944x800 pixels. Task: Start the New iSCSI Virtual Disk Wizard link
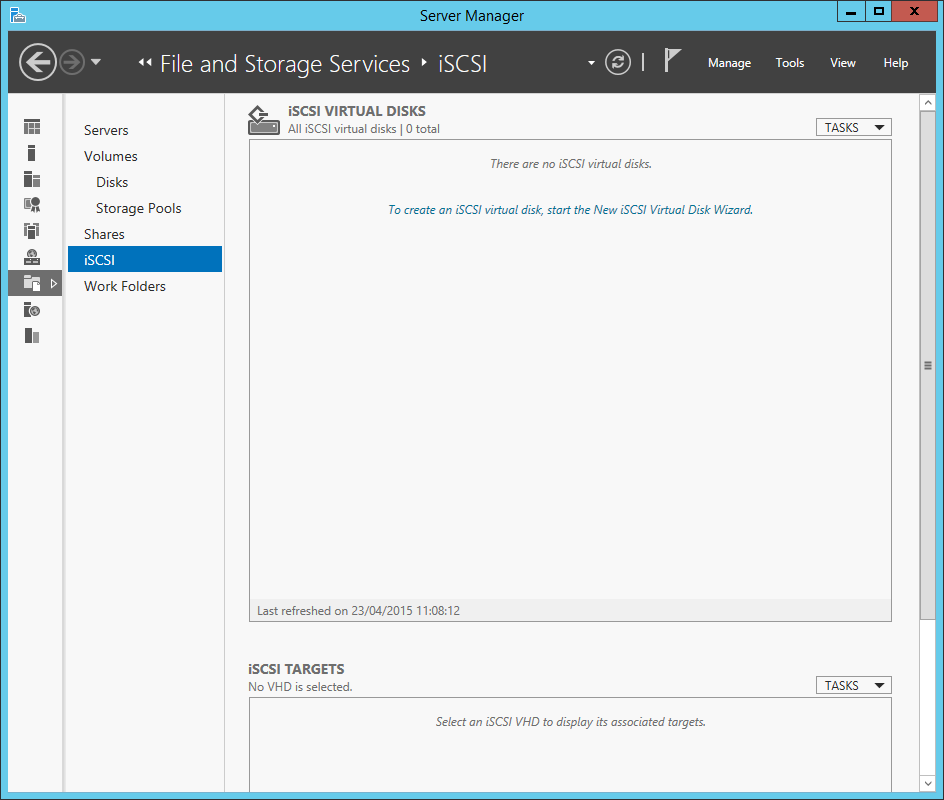pos(569,210)
